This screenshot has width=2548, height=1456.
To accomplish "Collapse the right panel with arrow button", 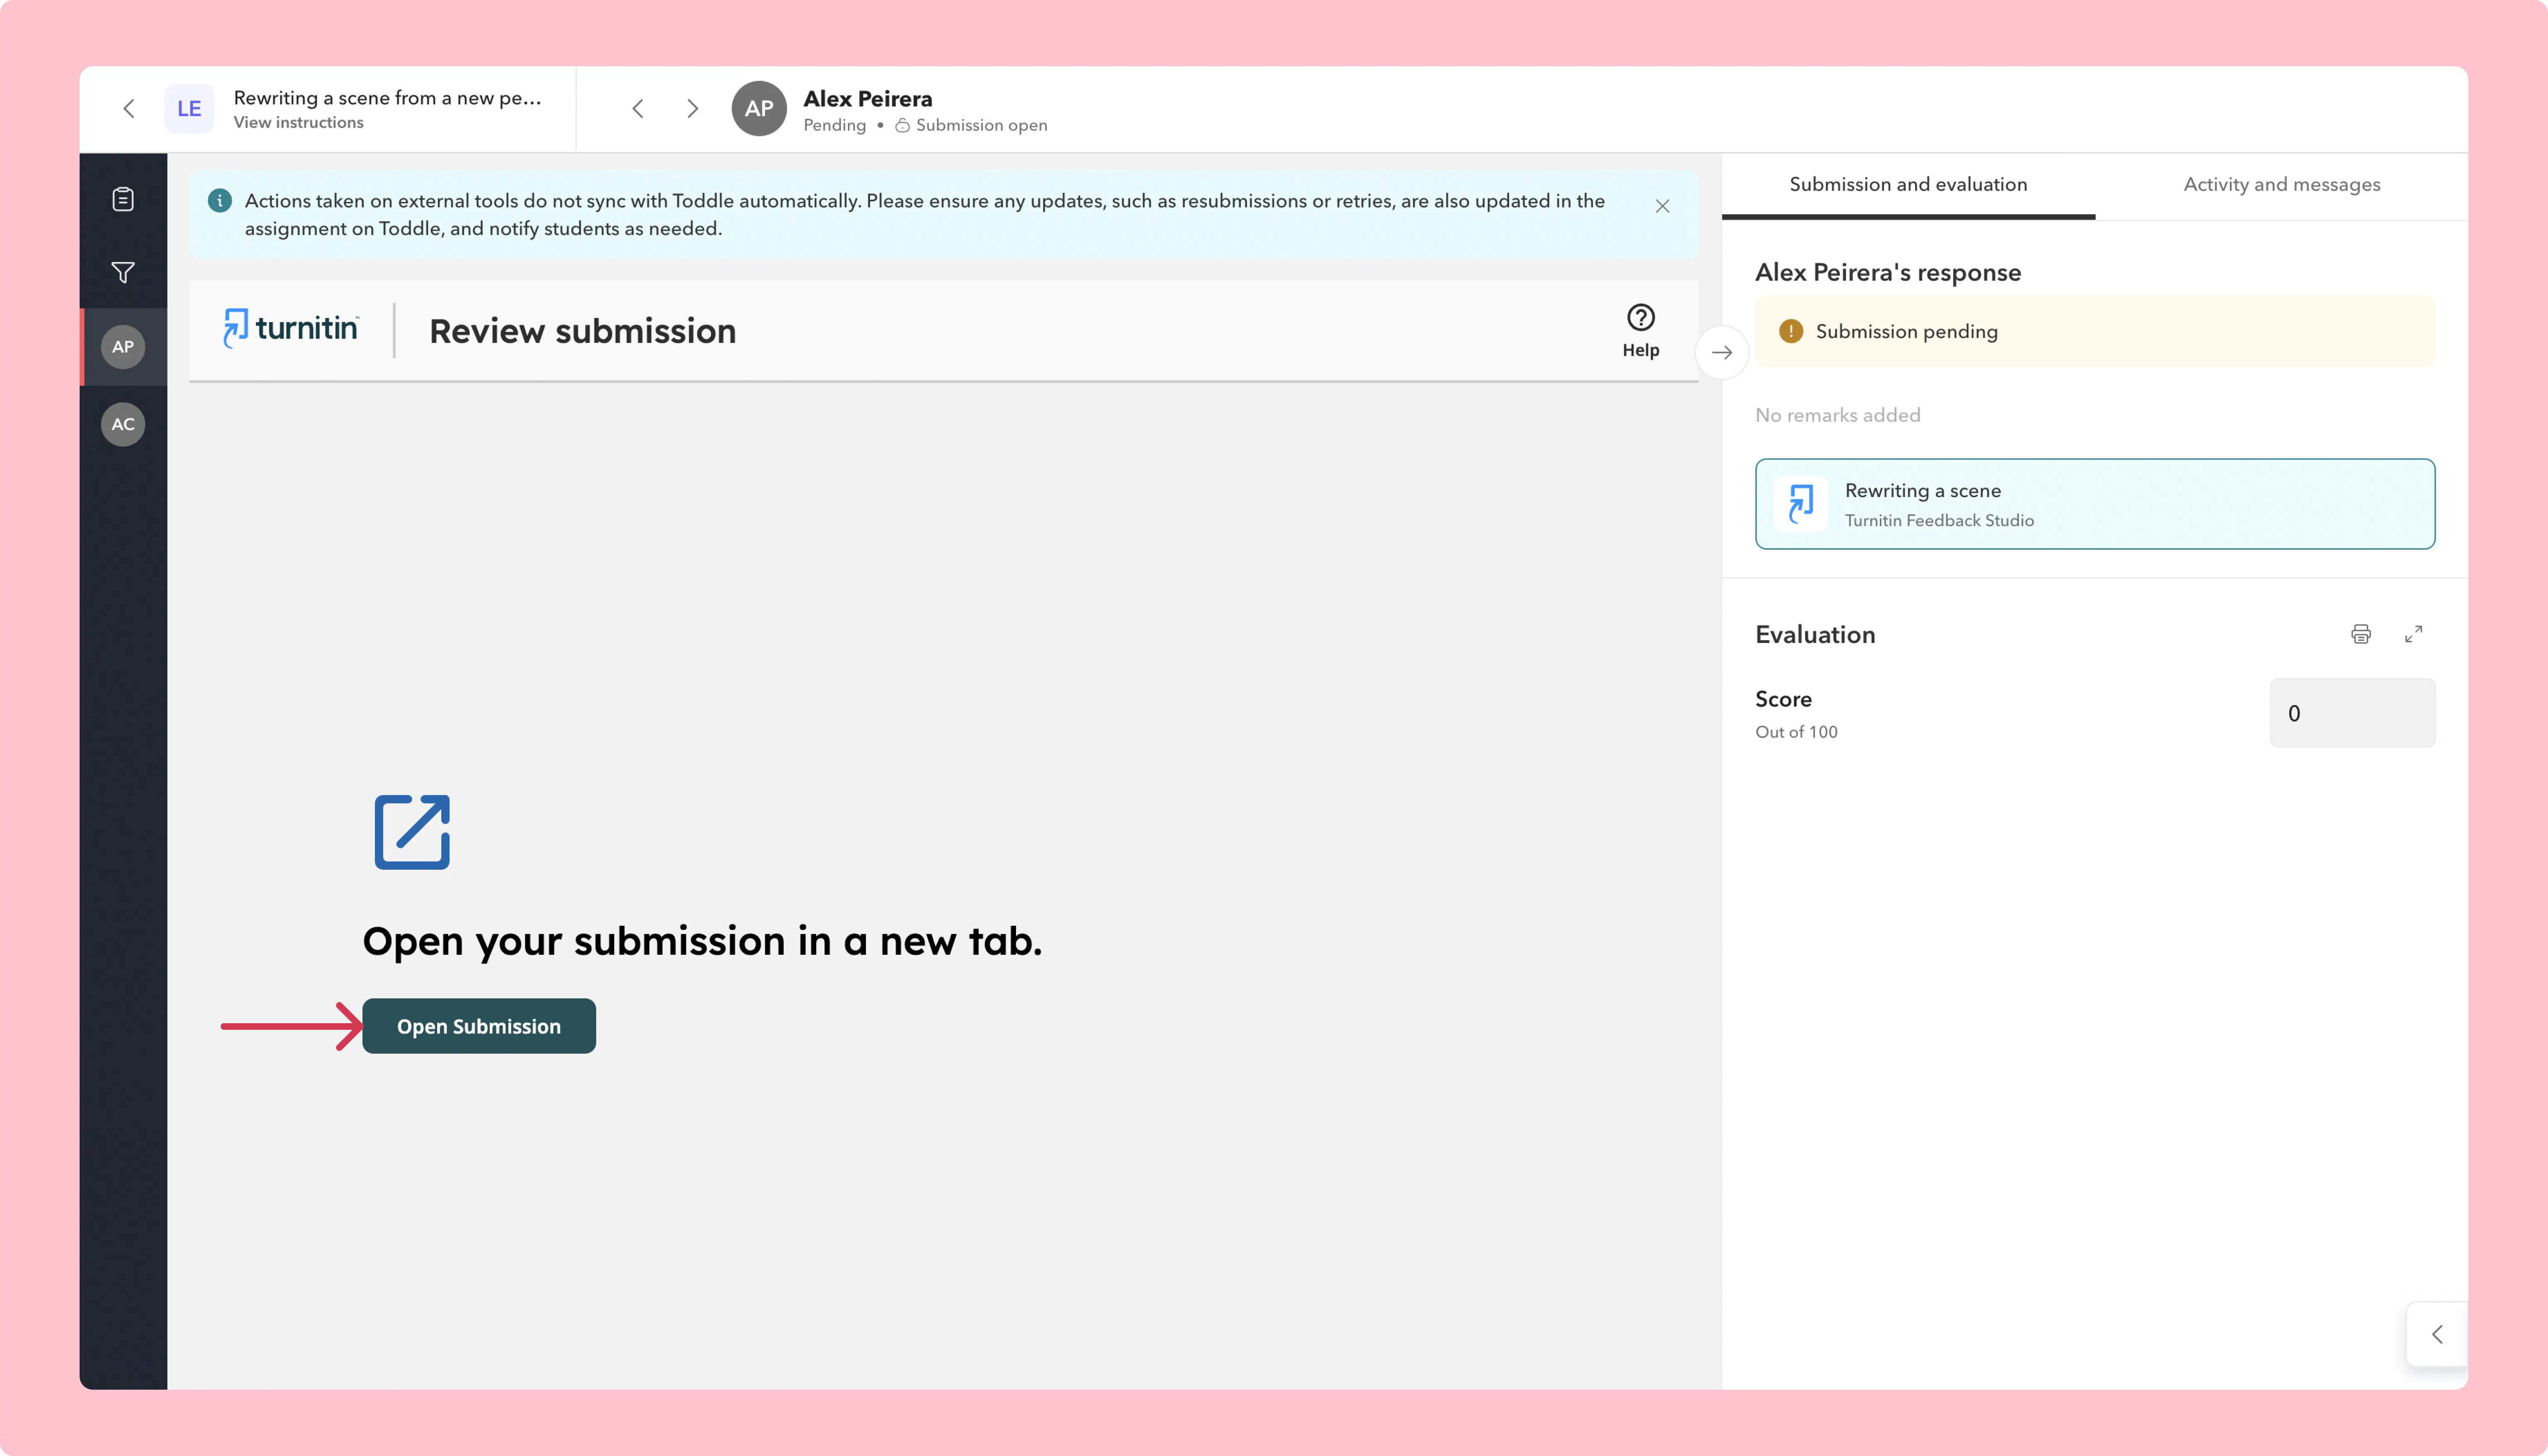I will (x=1722, y=352).
